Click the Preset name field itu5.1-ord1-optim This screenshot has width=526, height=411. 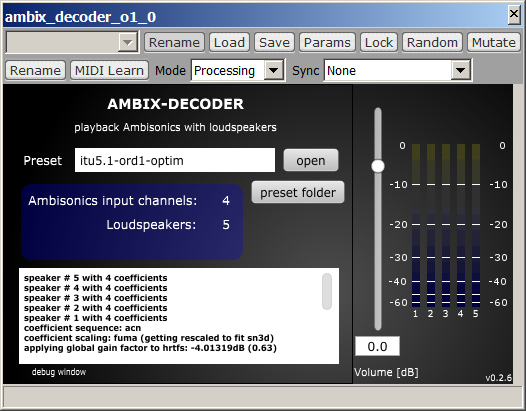(x=175, y=160)
